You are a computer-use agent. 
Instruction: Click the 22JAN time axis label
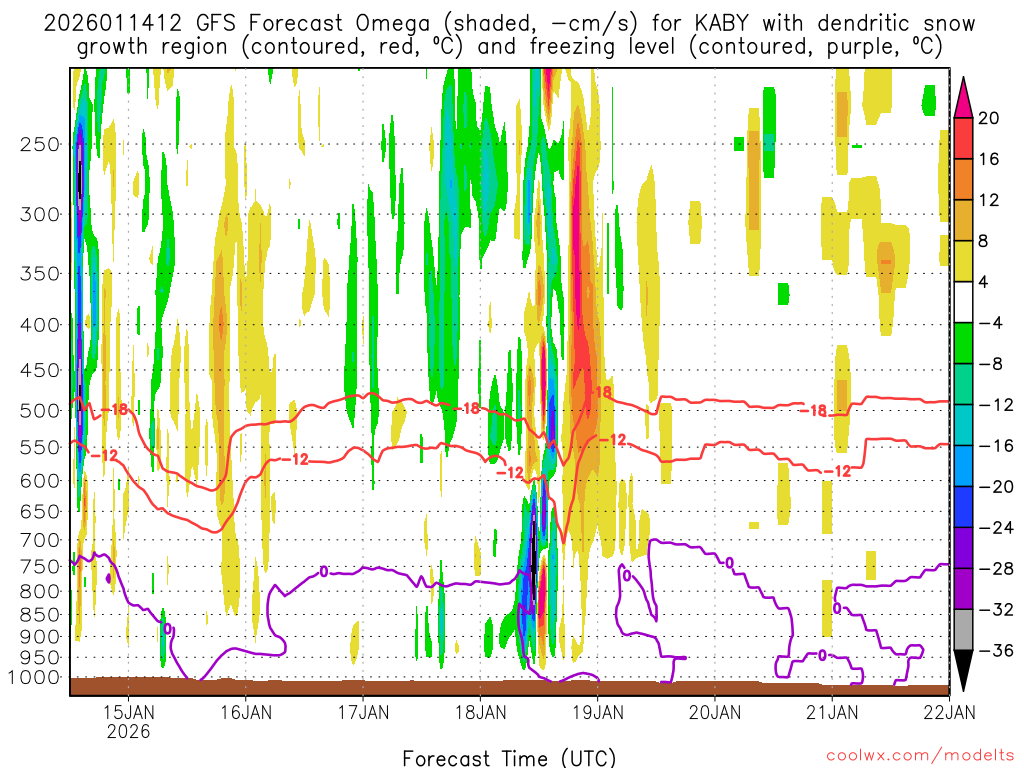click(x=947, y=712)
